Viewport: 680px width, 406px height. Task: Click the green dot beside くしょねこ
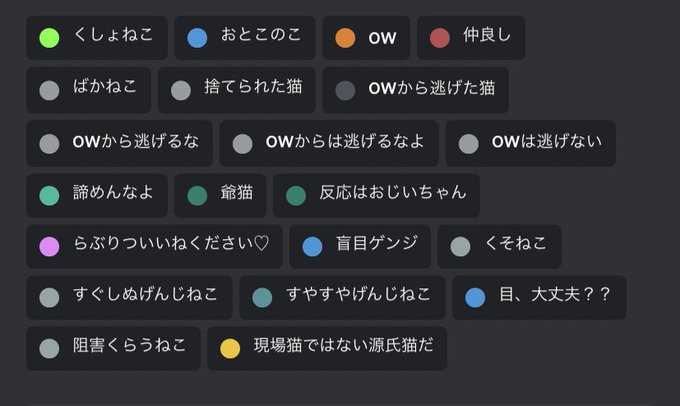(49, 38)
